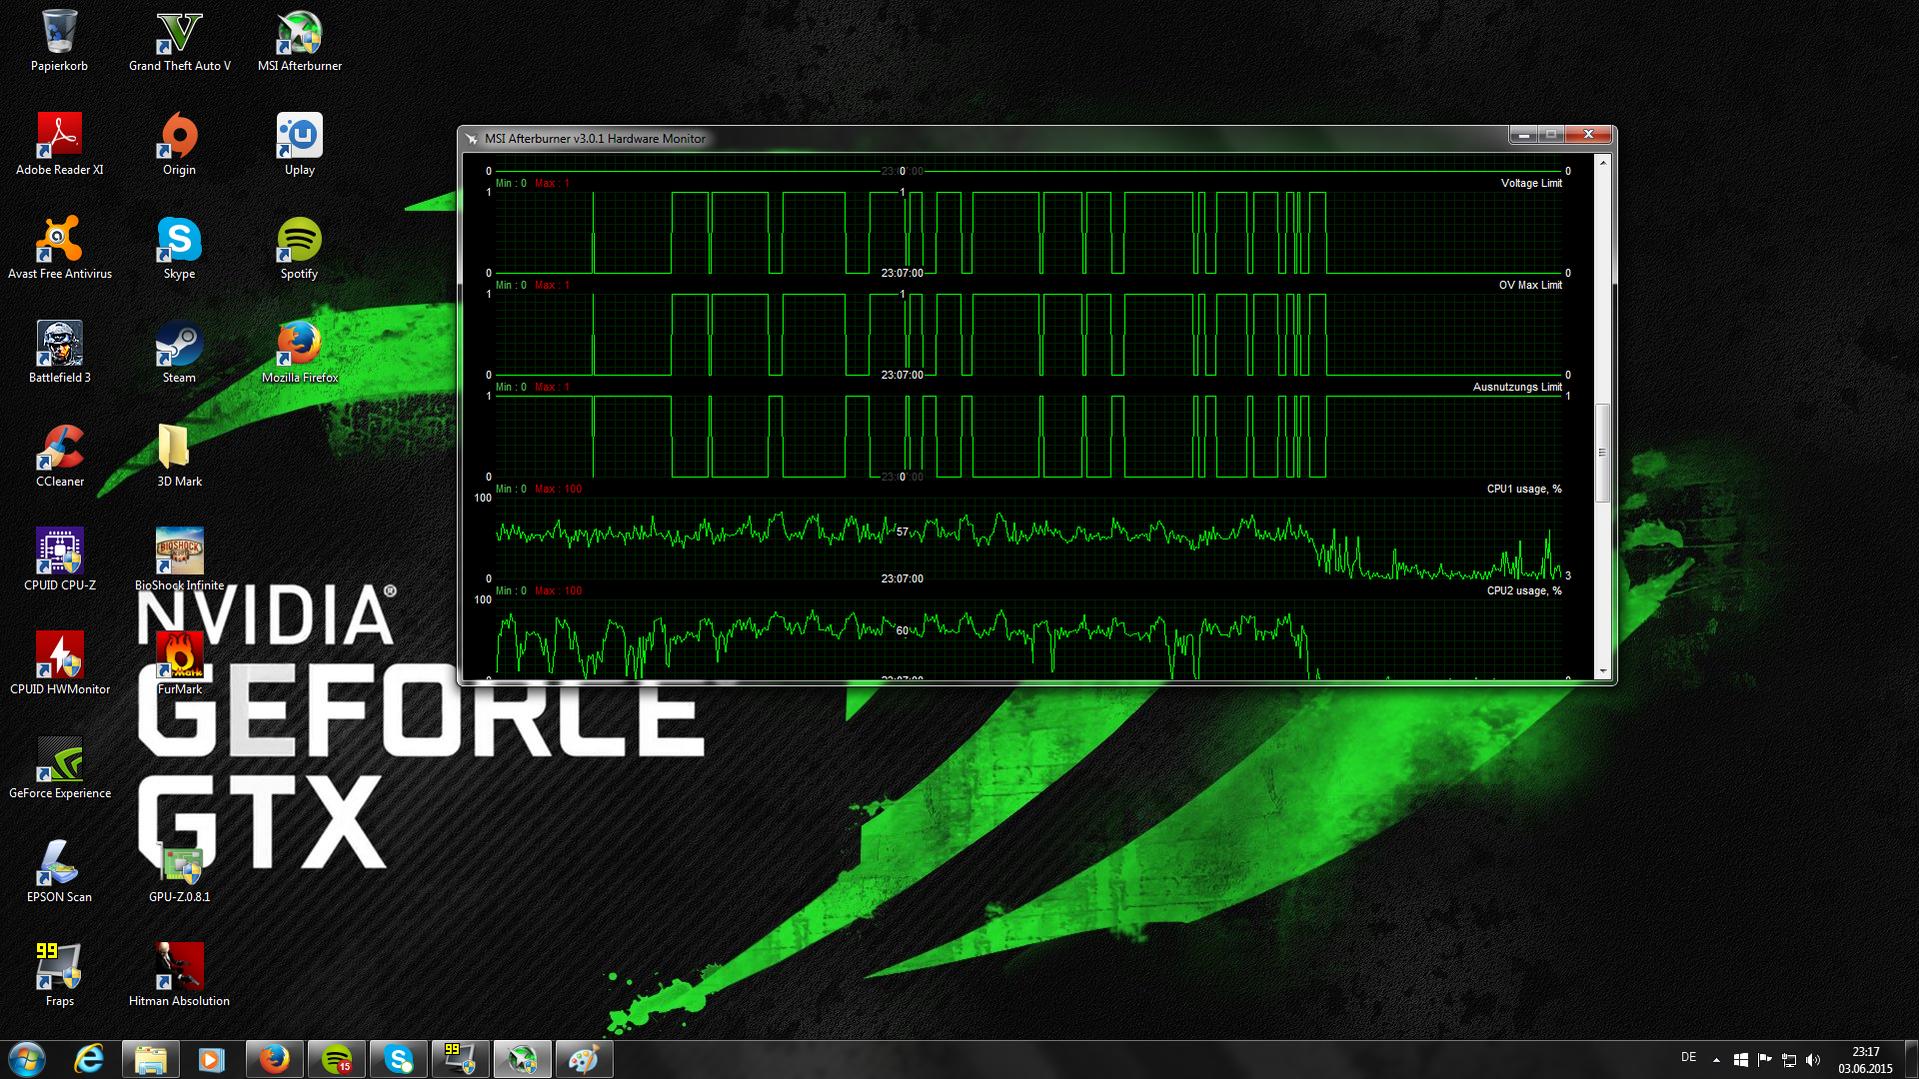Switch to Spotify taskbar button
The height and width of the screenshot is (1079, 1919).
pyautogui.click(x=336, y=1059)
